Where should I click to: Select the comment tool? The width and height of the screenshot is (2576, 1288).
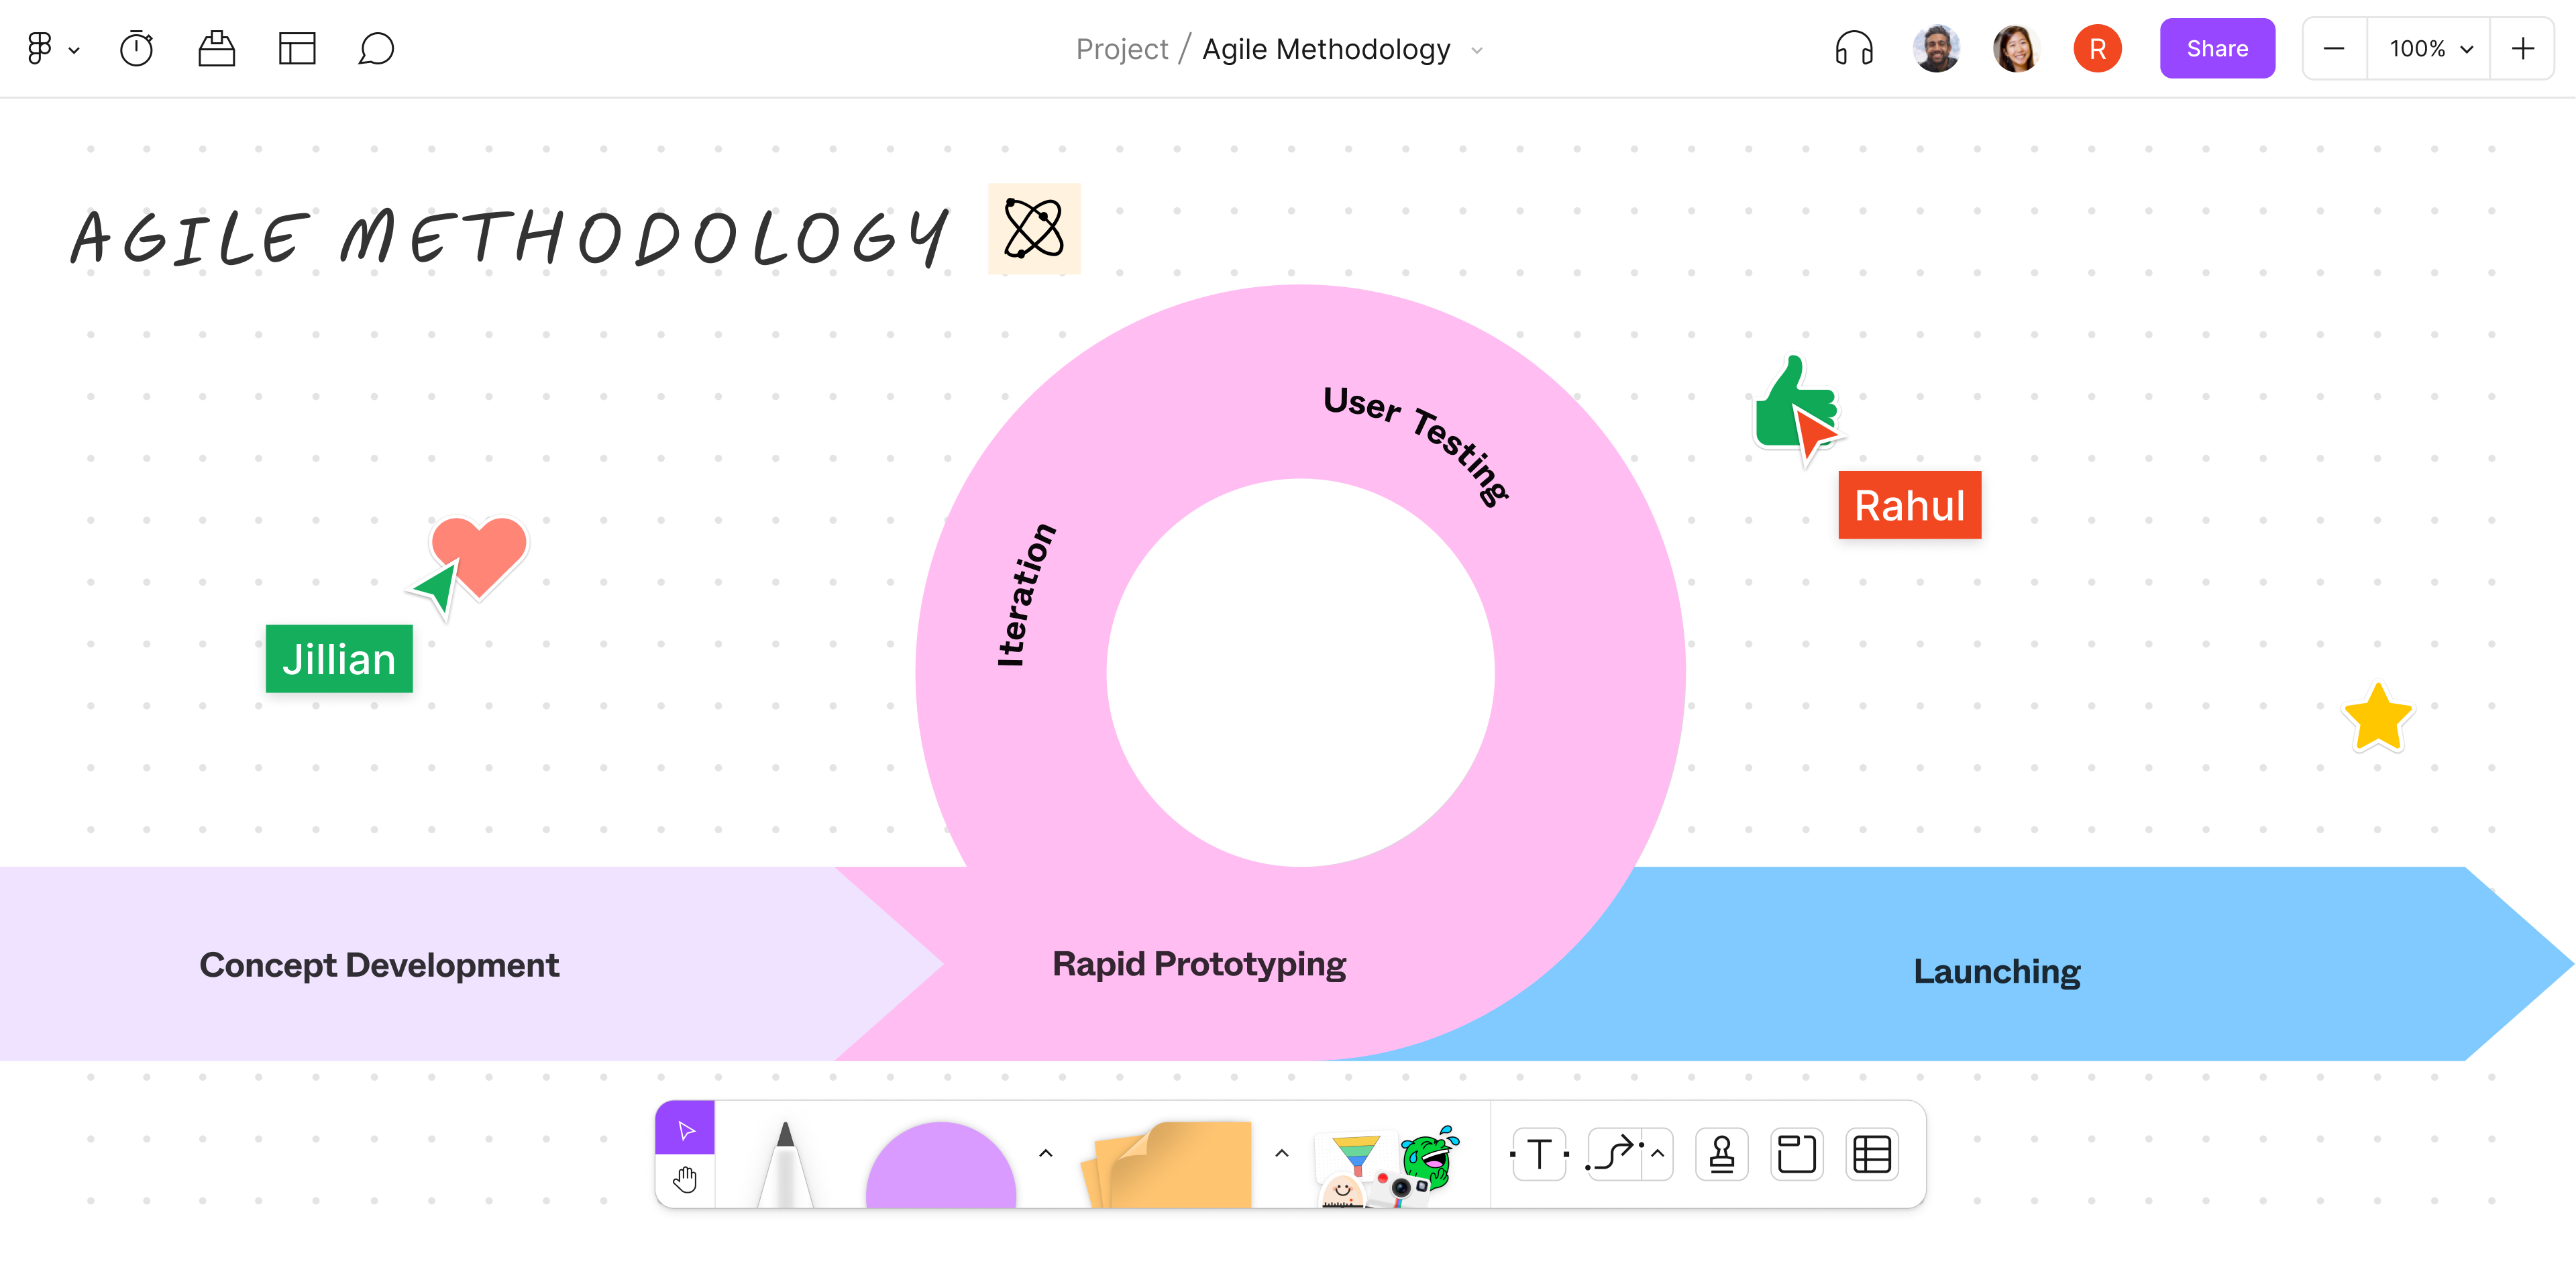coord(376,48)
